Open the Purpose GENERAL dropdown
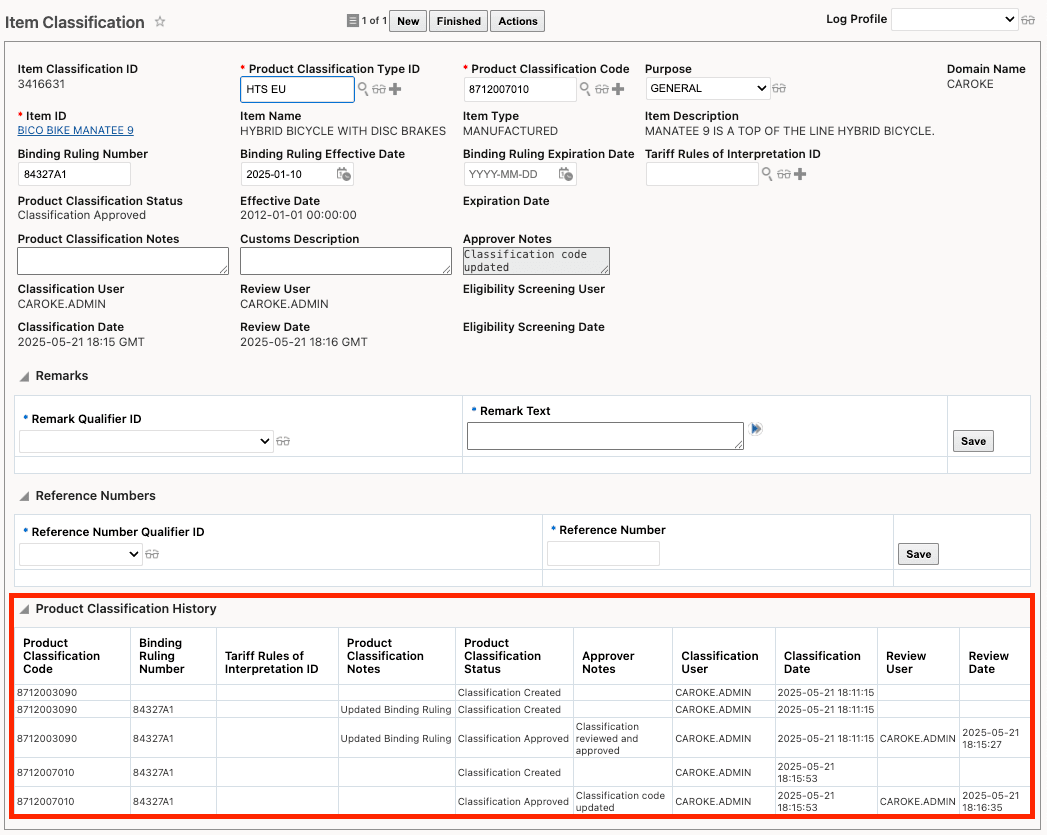 pos(707,88)
